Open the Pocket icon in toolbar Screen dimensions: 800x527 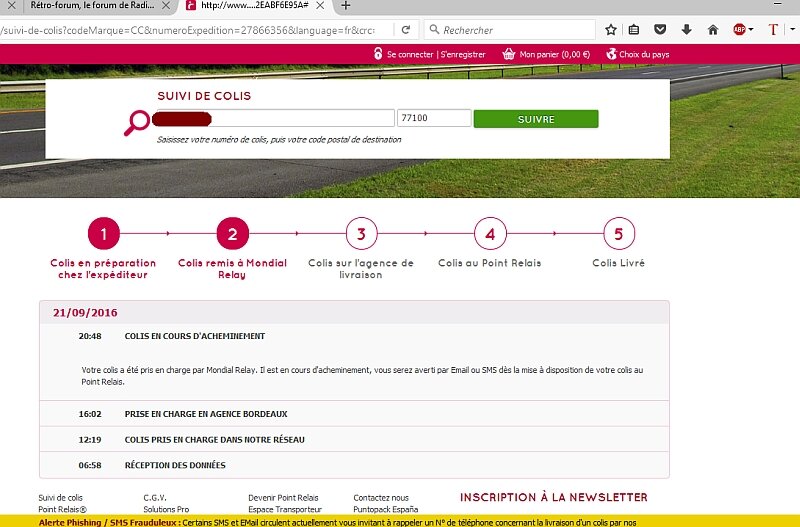point(660,30)
